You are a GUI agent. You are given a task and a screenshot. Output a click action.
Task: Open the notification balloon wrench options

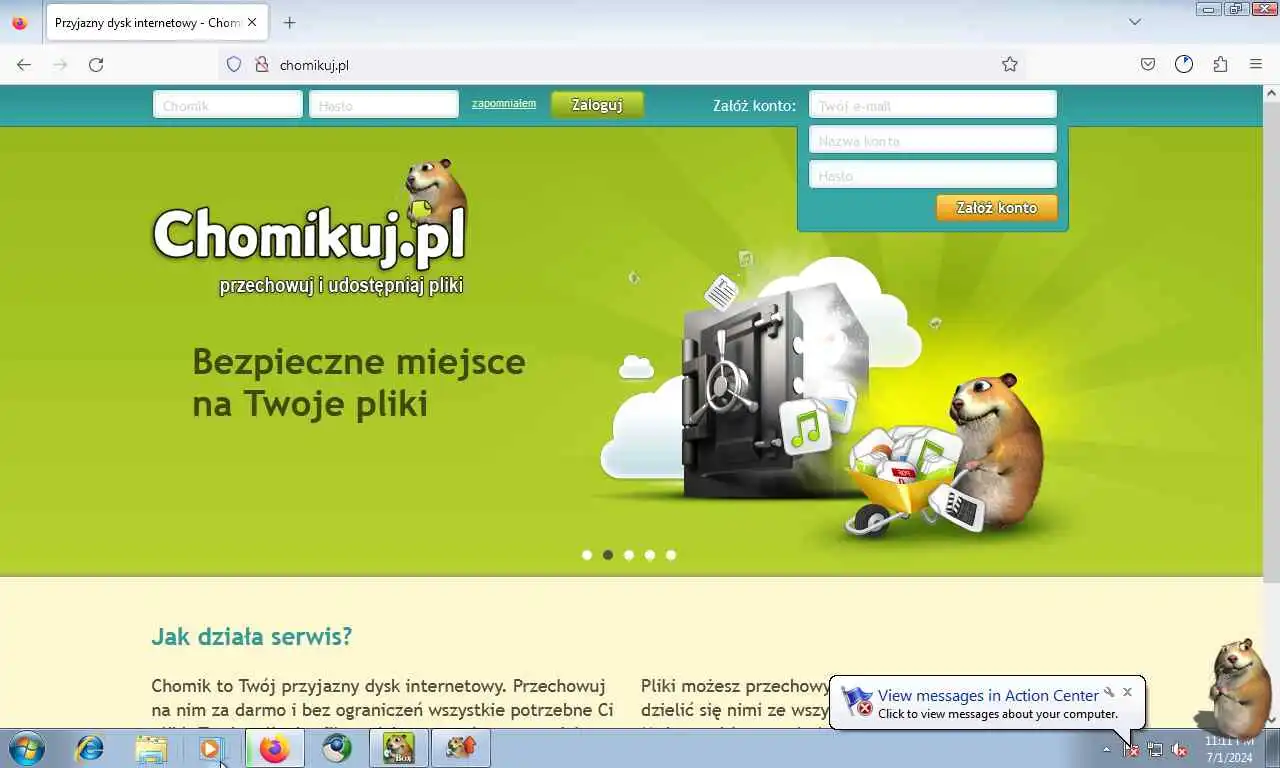tap(1109, 691)
